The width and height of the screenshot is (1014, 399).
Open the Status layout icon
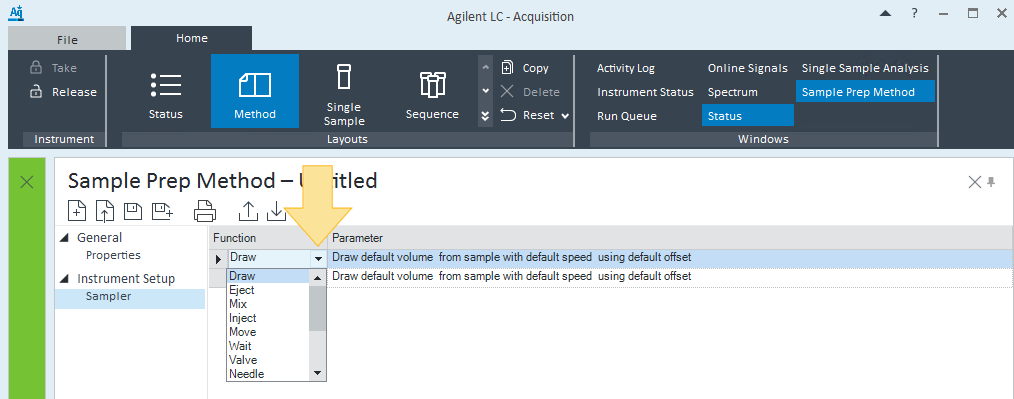166,91
